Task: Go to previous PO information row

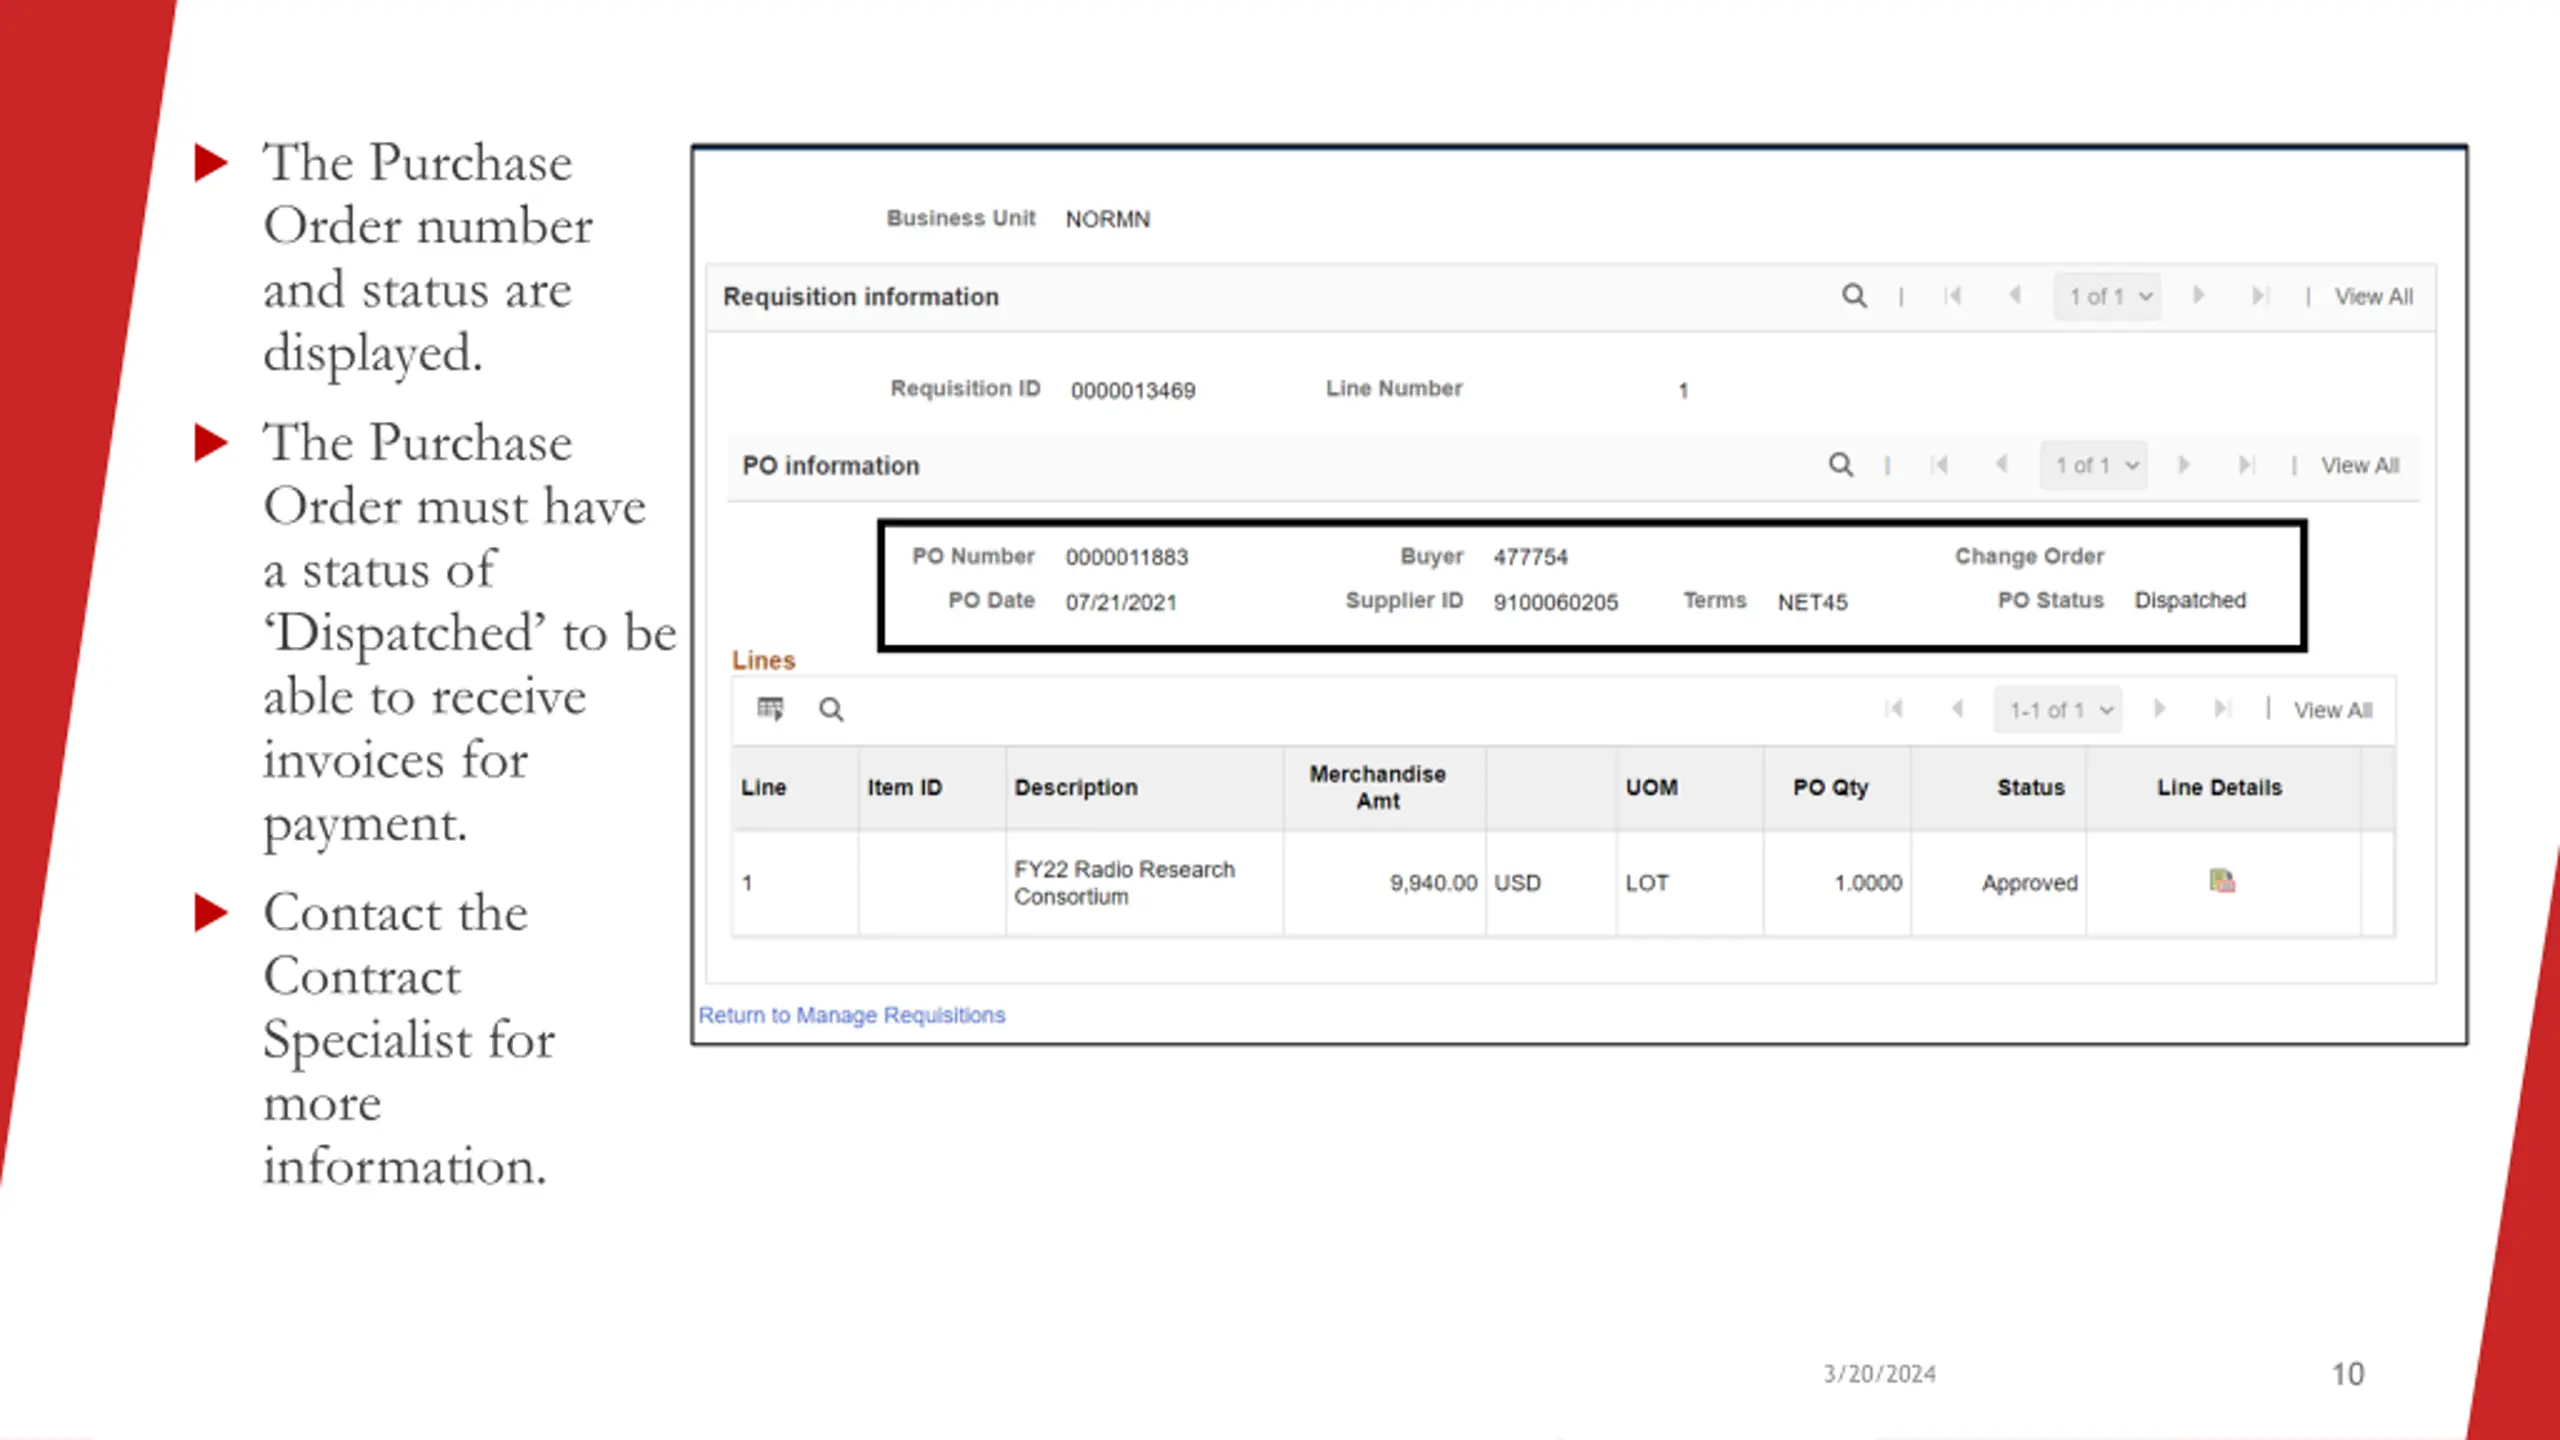Action: [2001, 465]
